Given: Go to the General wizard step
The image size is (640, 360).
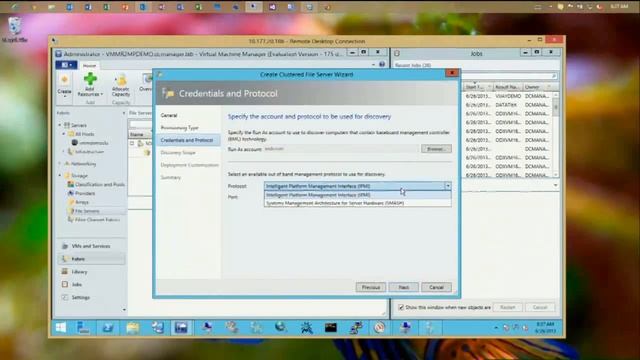Looking at the screenshot, I should click(169, 116).
